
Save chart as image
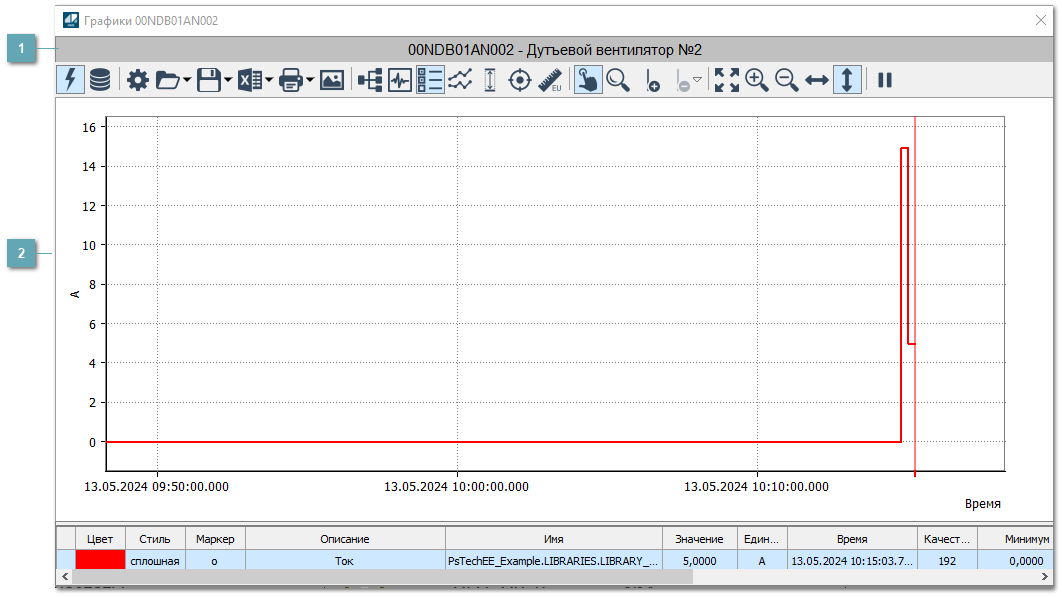point(332,81)
